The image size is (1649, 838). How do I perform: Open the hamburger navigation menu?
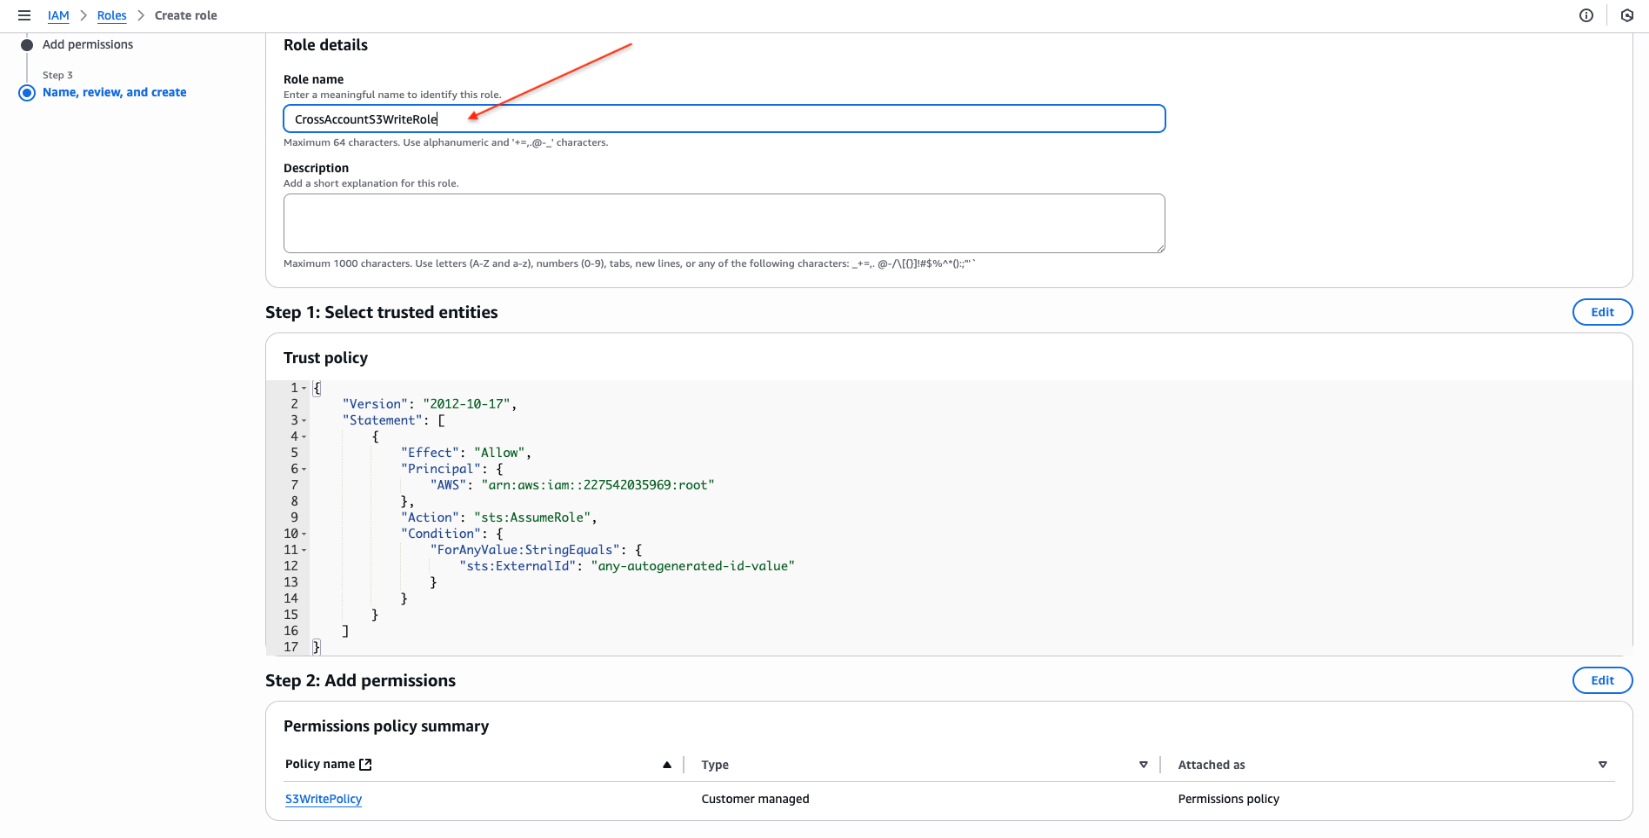point(24,15)
